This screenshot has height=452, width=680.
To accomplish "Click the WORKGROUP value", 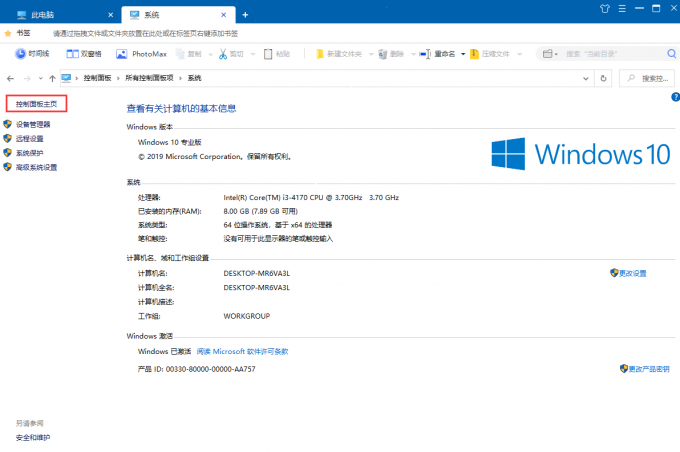I will coord(247,316).
